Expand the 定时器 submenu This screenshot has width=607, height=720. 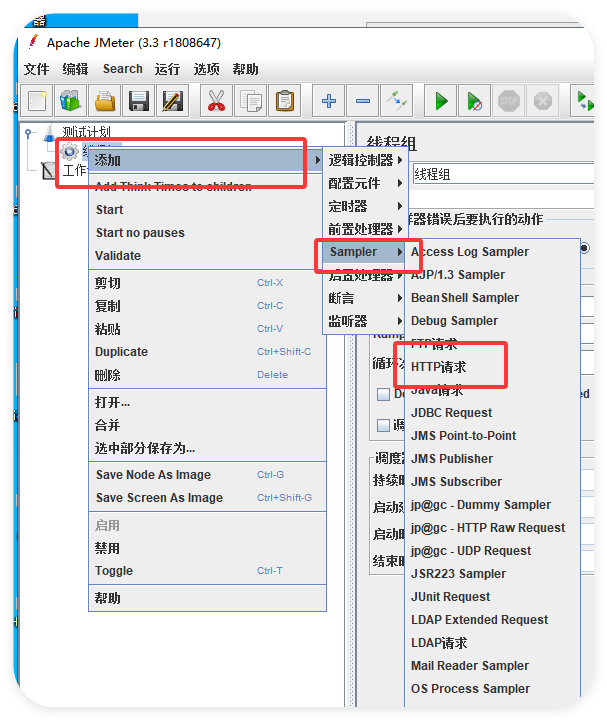365,206
